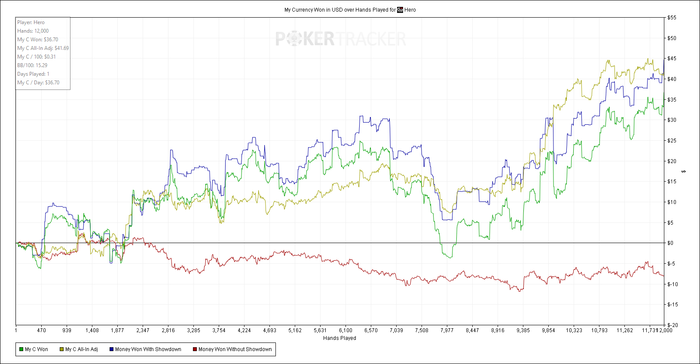The height and width of the screenshot is (364, 700).
Task: Click the 'My C / Day: $36.70' line
Action: click(38, 82)
